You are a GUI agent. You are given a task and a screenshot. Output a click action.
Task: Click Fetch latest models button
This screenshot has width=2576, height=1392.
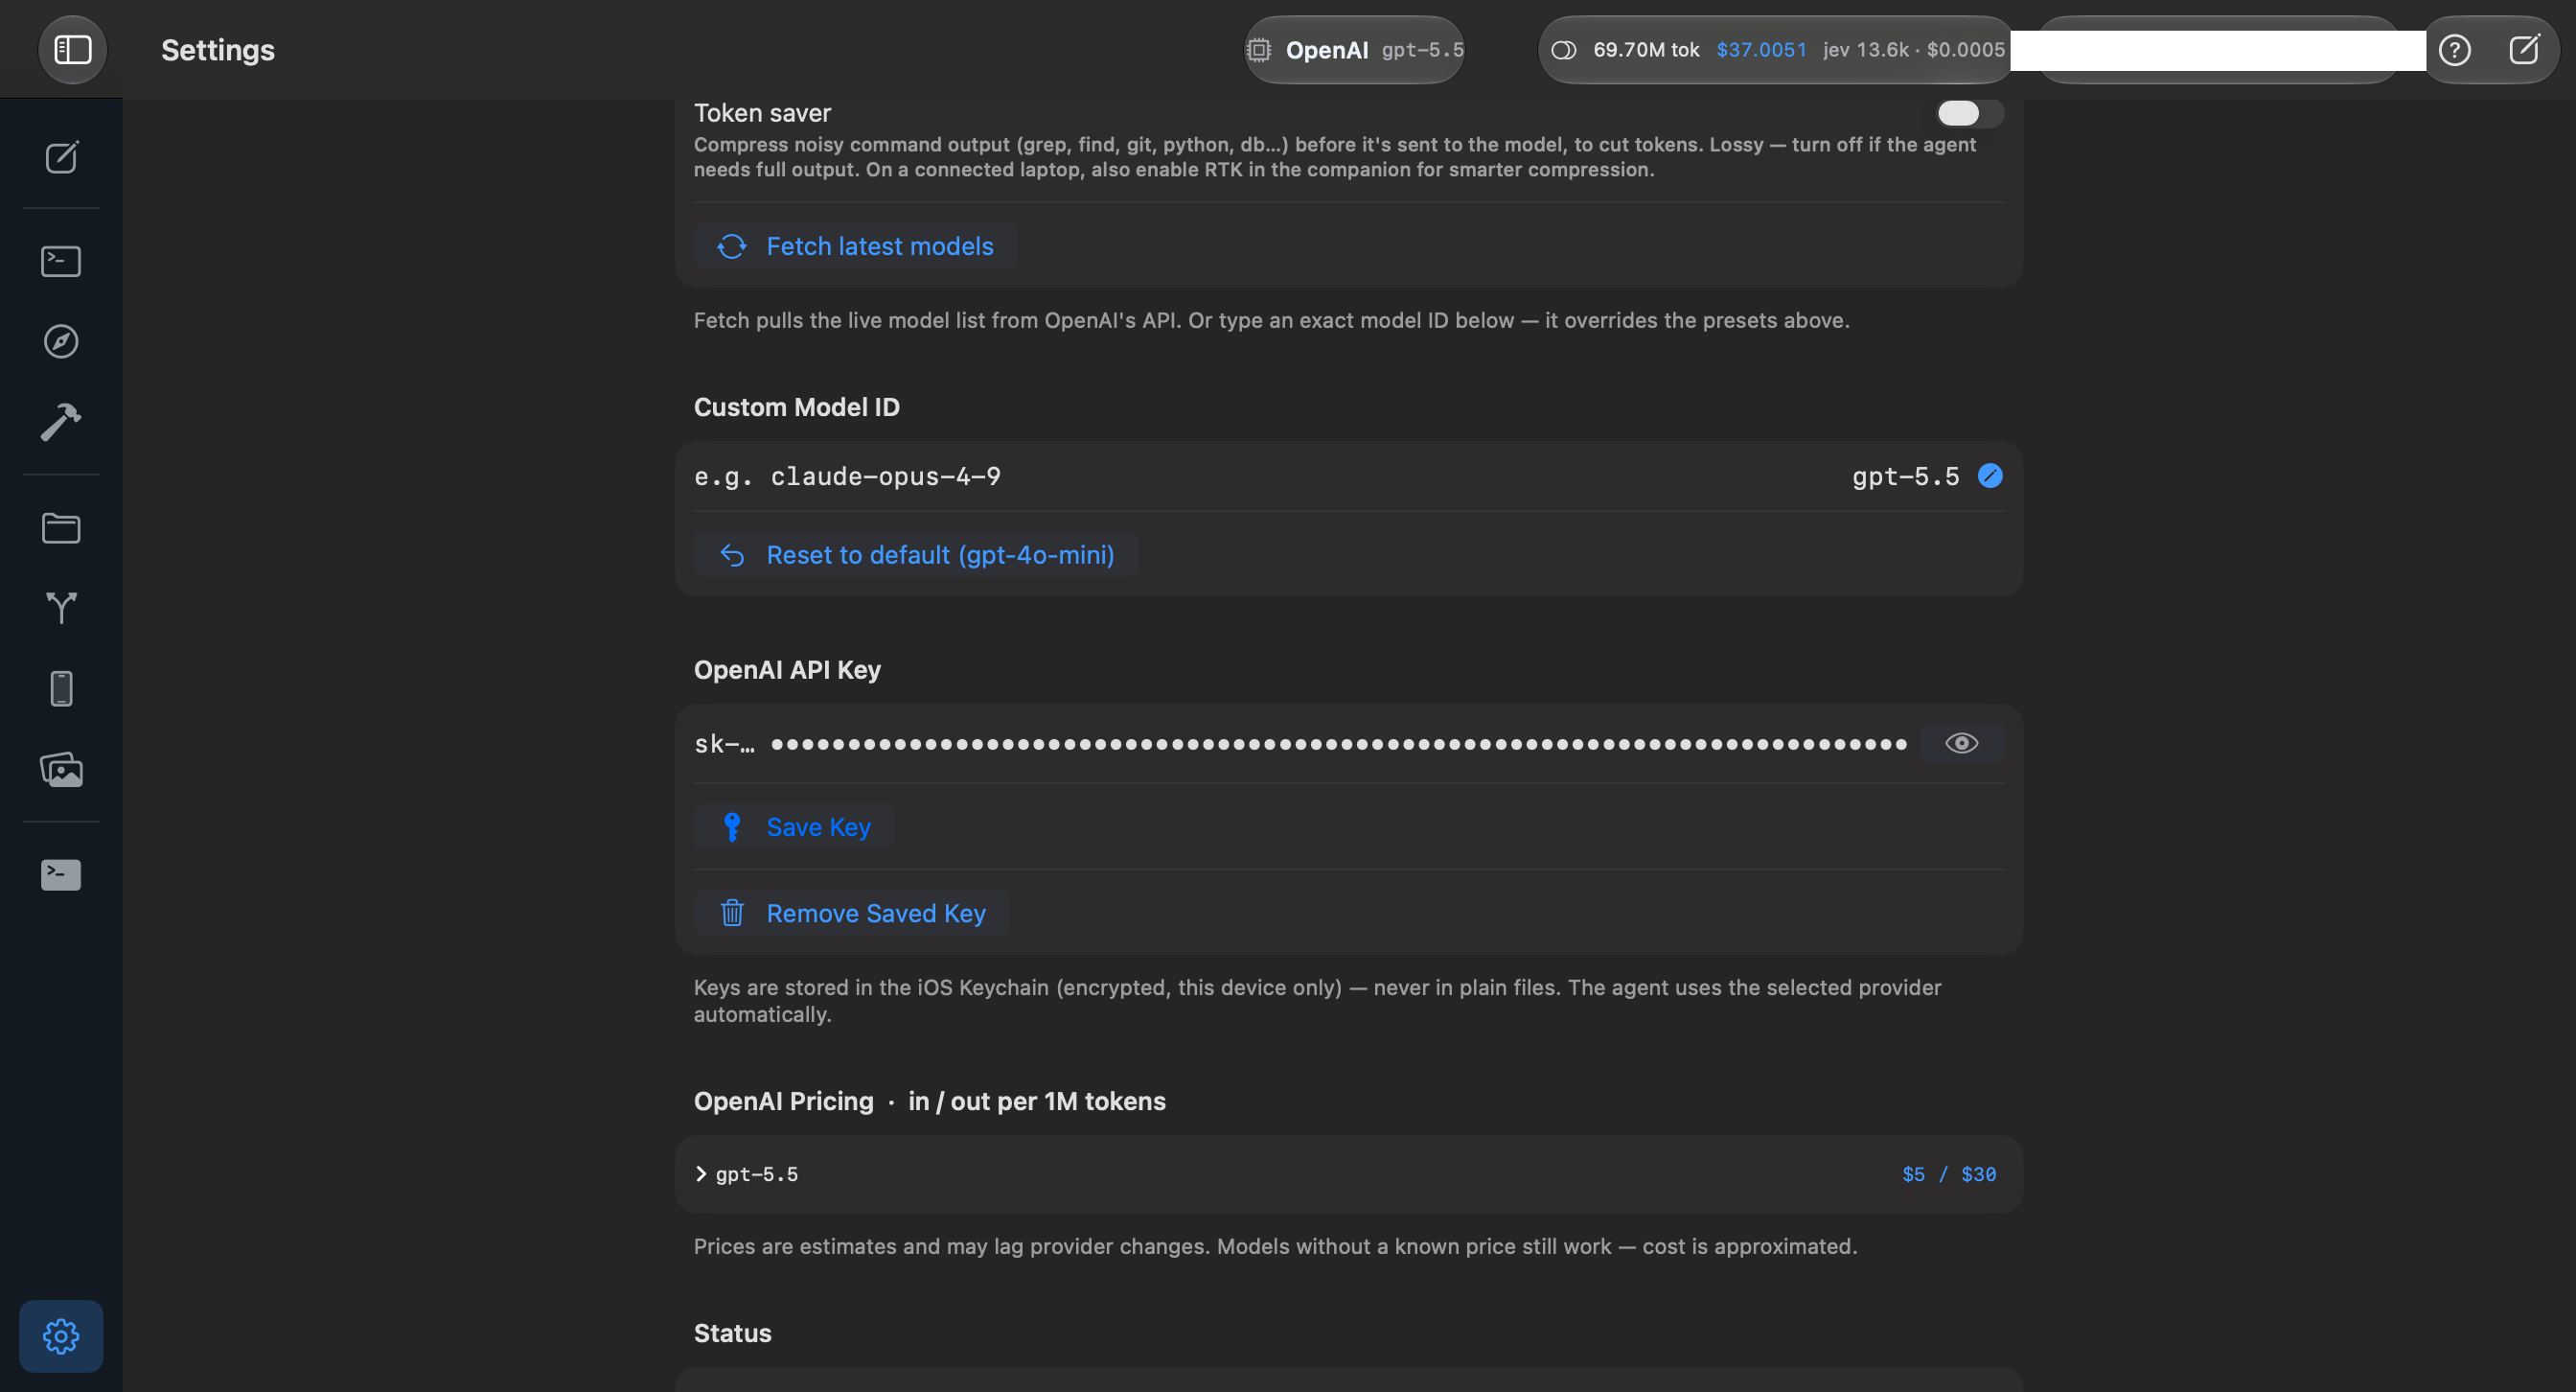pyautogui.click(x=855, y=246)
